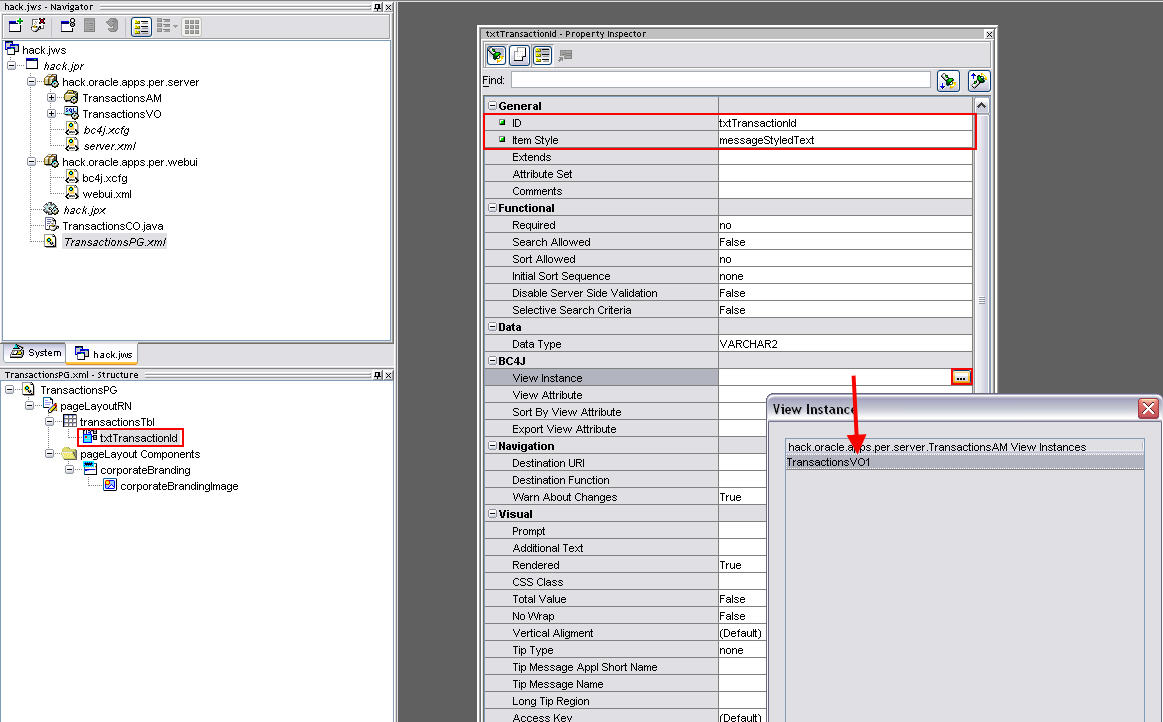Viewport: 1163px width, 722px height.
Task: Create a new file using the Navigator toolbar icon
Action: tap(15, 26)
